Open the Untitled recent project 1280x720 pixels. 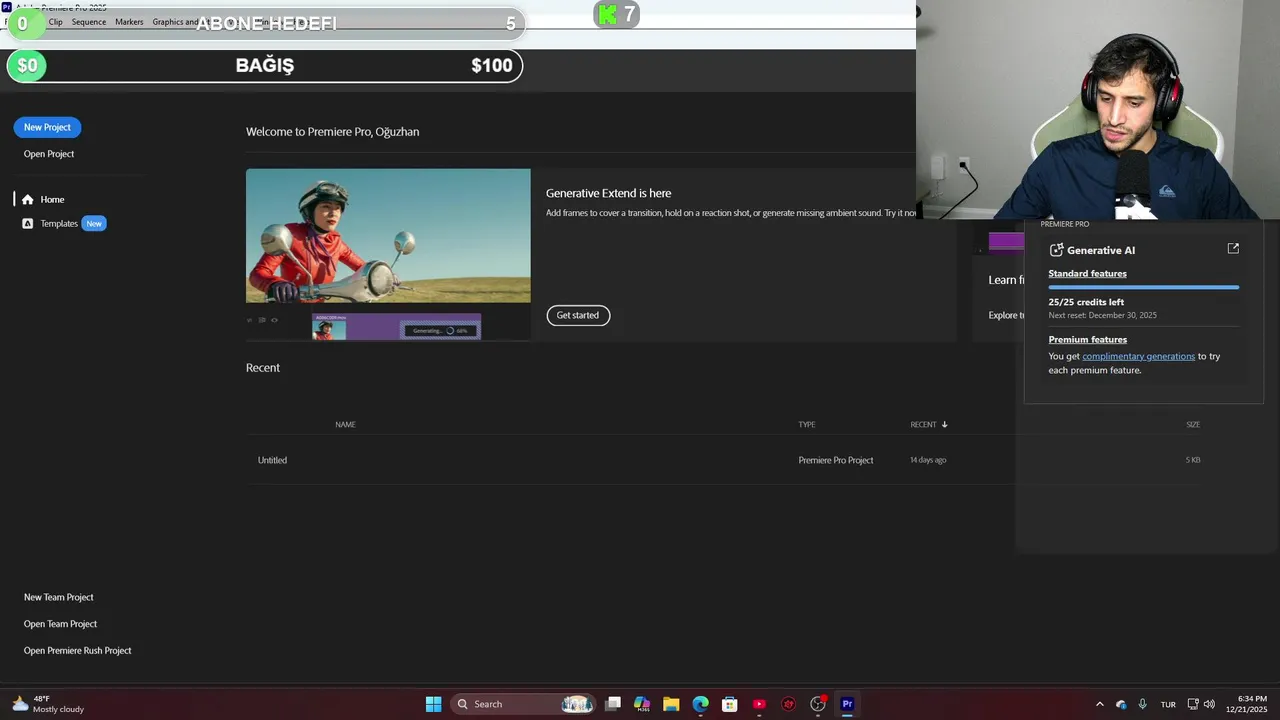click(272, 460)
